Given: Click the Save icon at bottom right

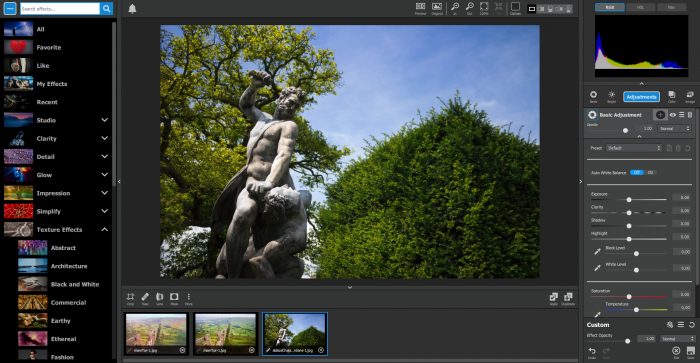Looking at the screenshot, I should pyautogui.click(x=690, y=352).
